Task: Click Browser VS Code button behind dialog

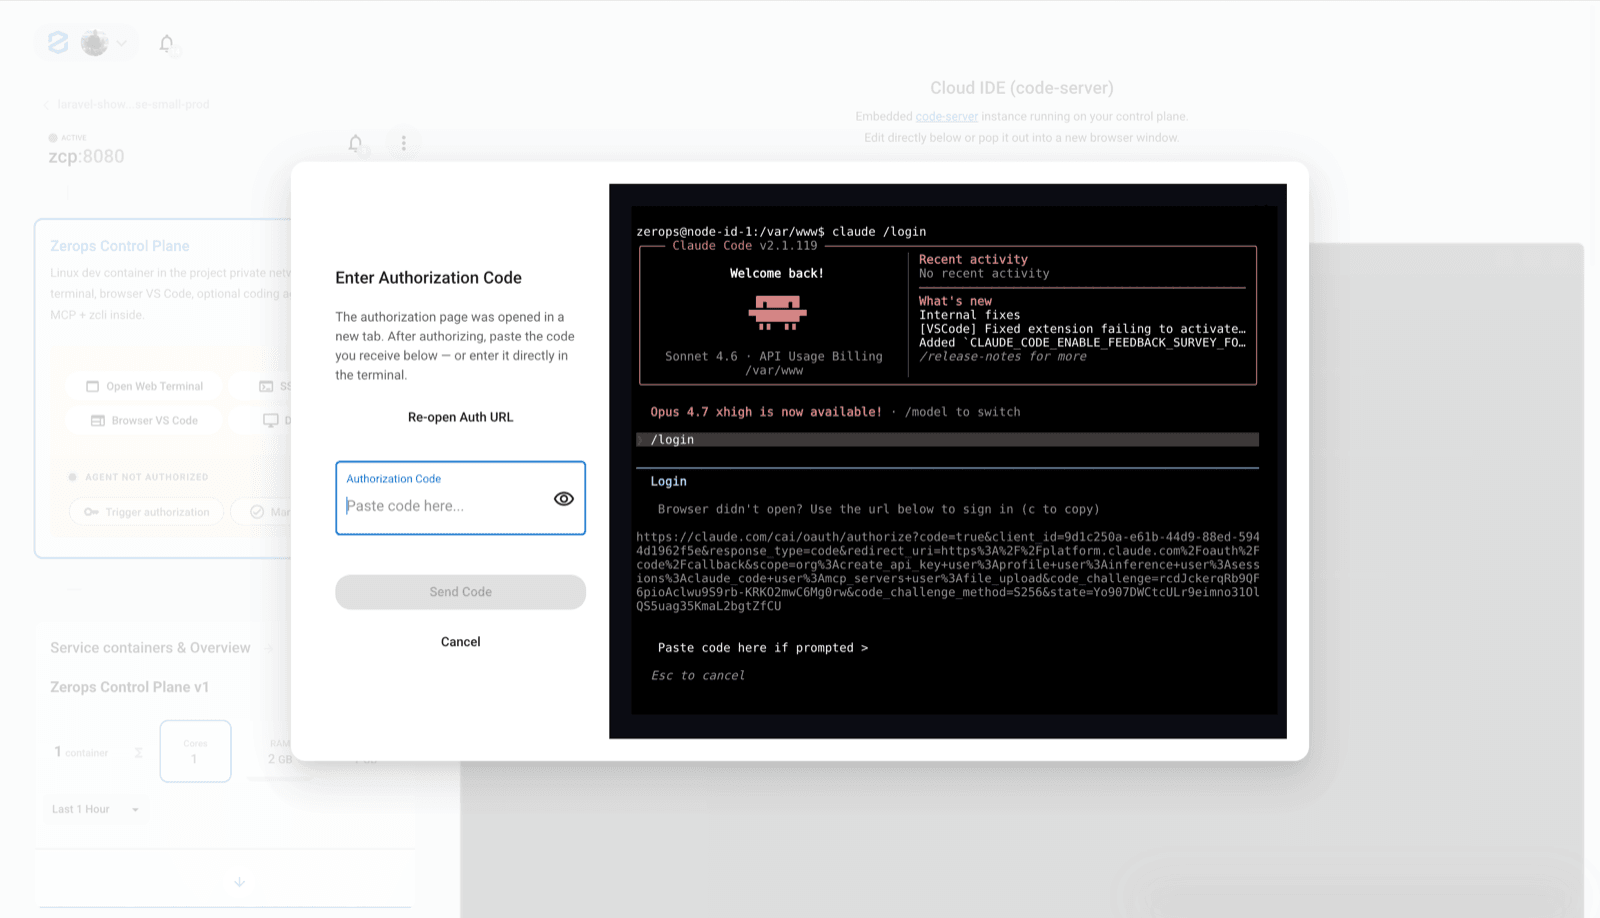Action: click(x=145, y=420)
